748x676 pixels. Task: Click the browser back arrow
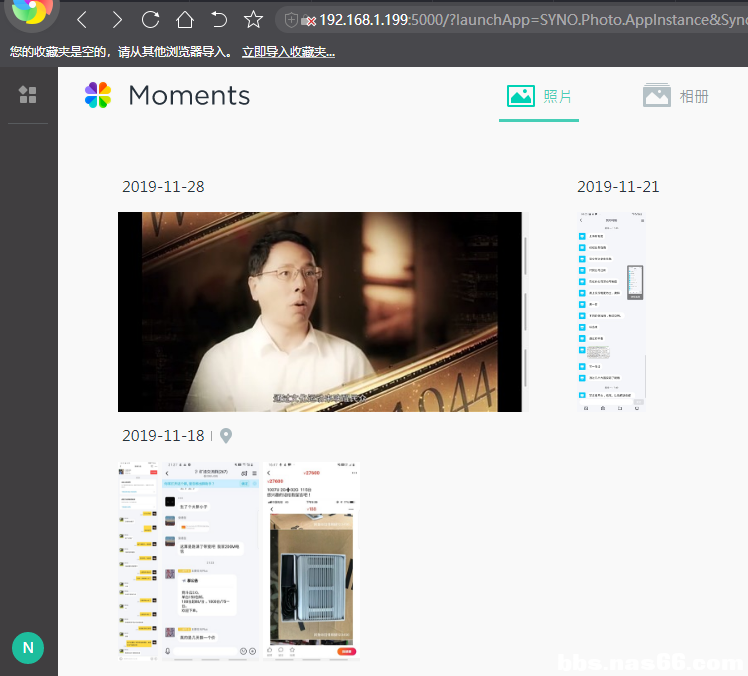click(x=82, y=20)
